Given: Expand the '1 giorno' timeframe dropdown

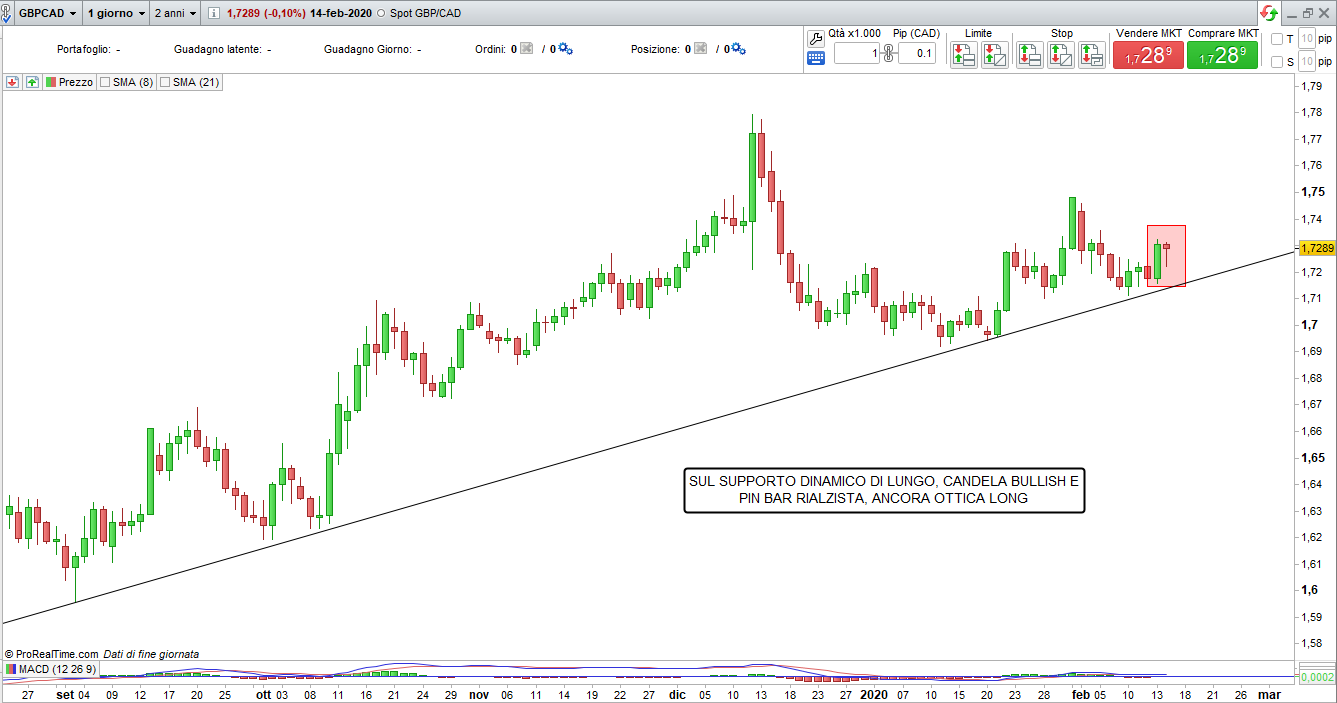Looking at the screenshot, I should point(115,14).
